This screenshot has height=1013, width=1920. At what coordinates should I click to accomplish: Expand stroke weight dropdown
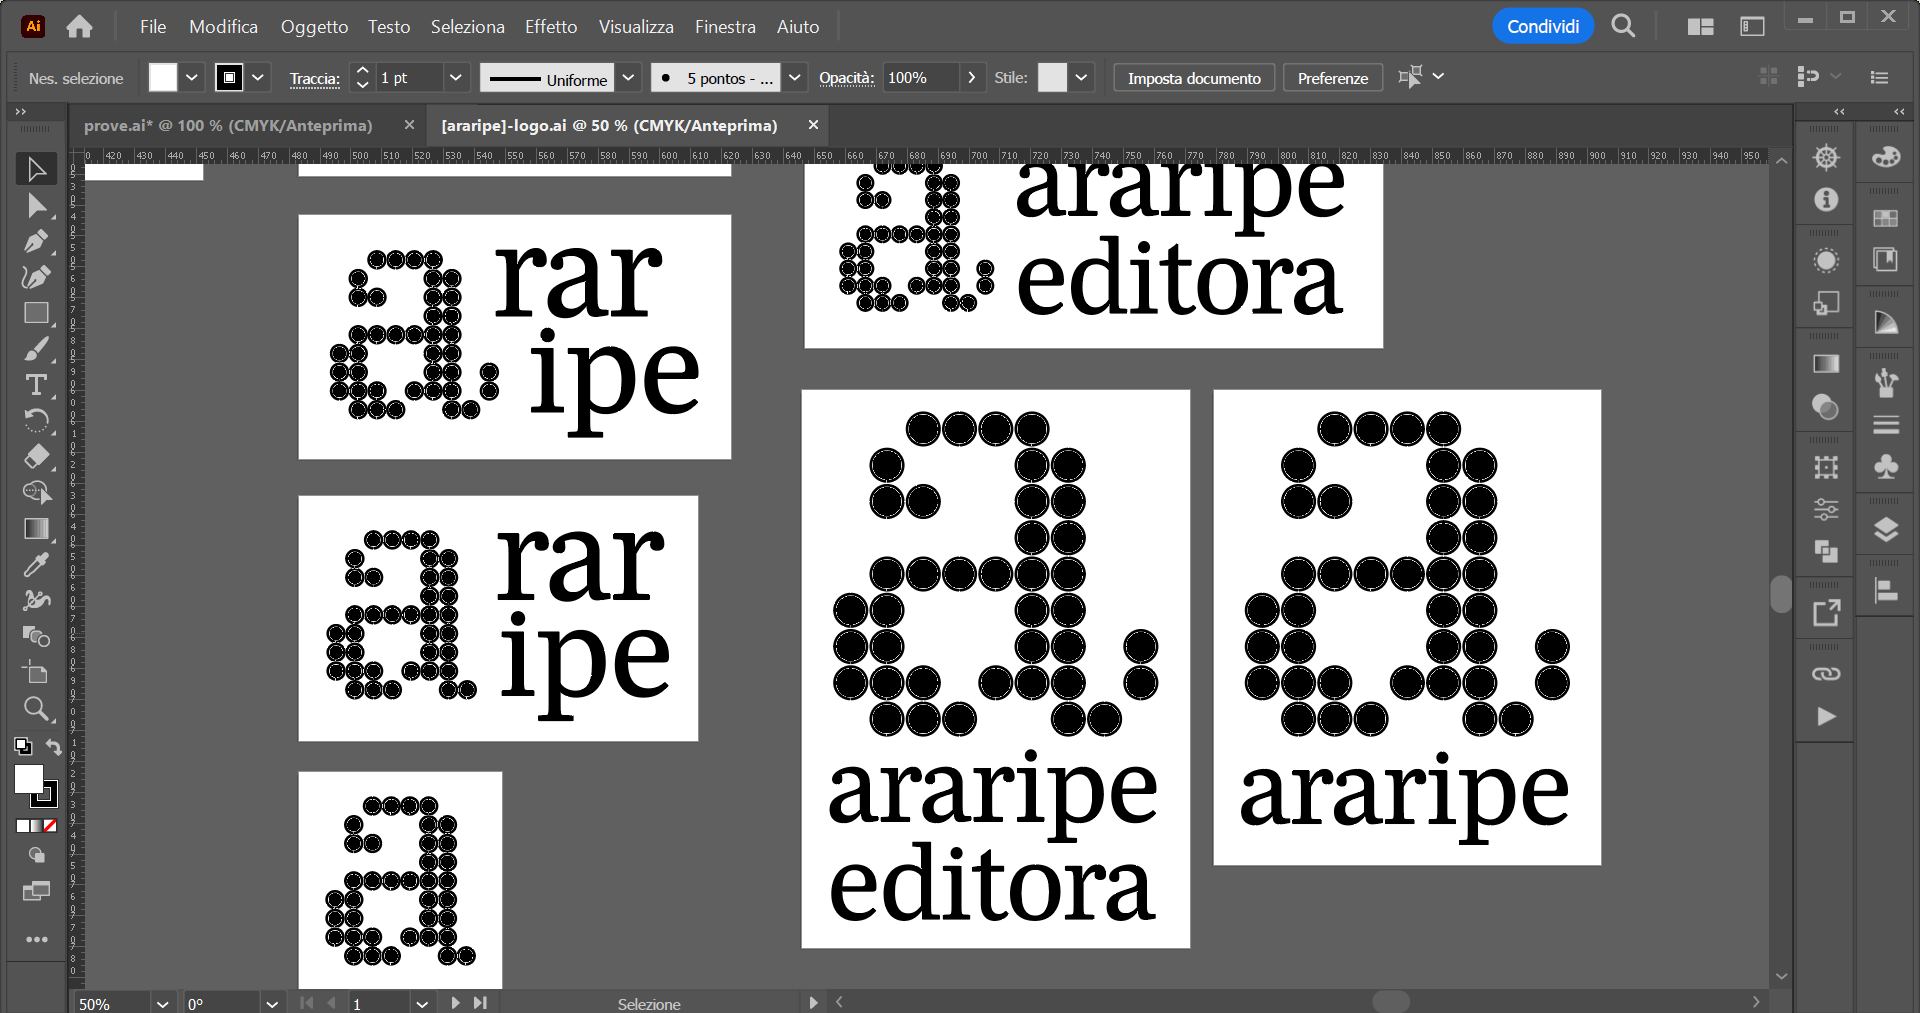456,77
